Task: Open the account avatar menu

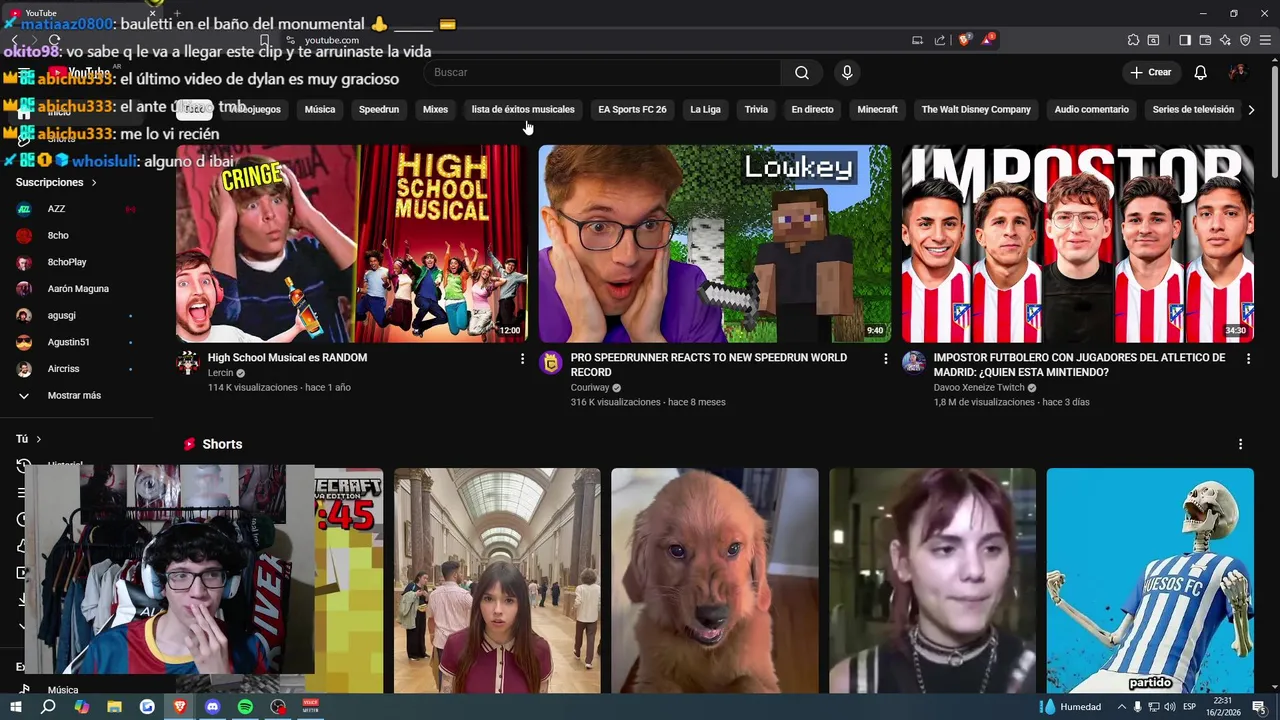Action: click(1237, 72)
